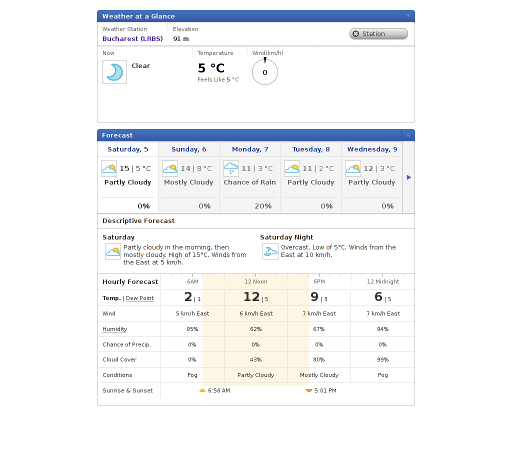
Task: Select the Sunday, 6 forecast tab
Action: point(189,149)
